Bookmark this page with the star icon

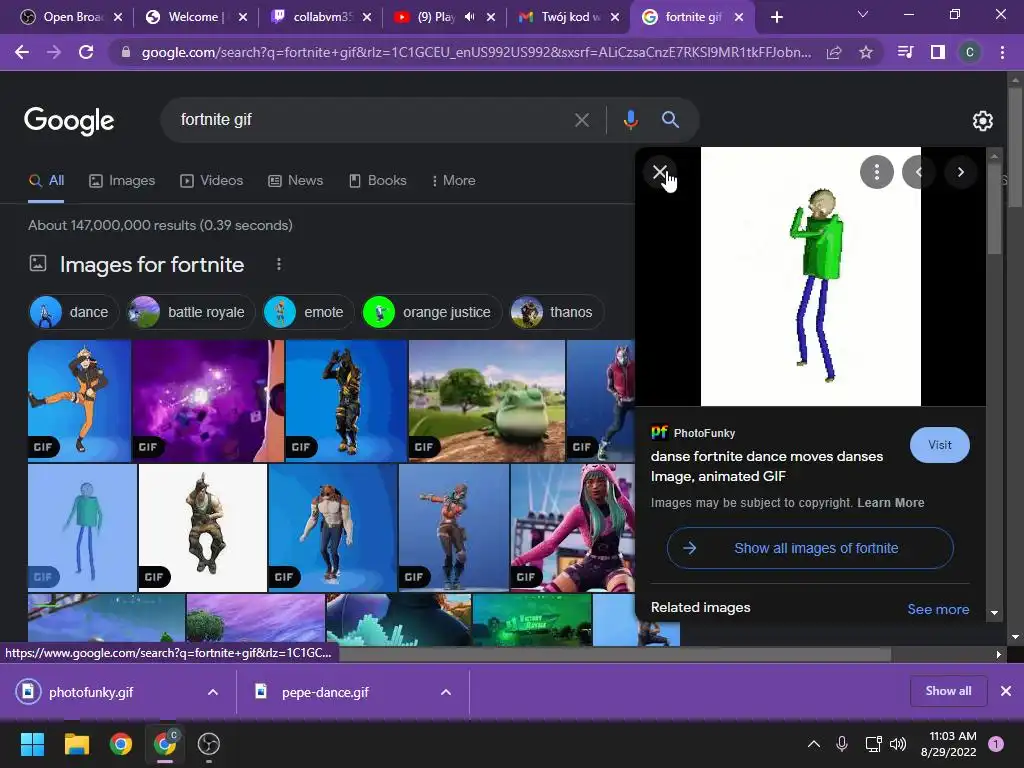[x=866, y=52]
